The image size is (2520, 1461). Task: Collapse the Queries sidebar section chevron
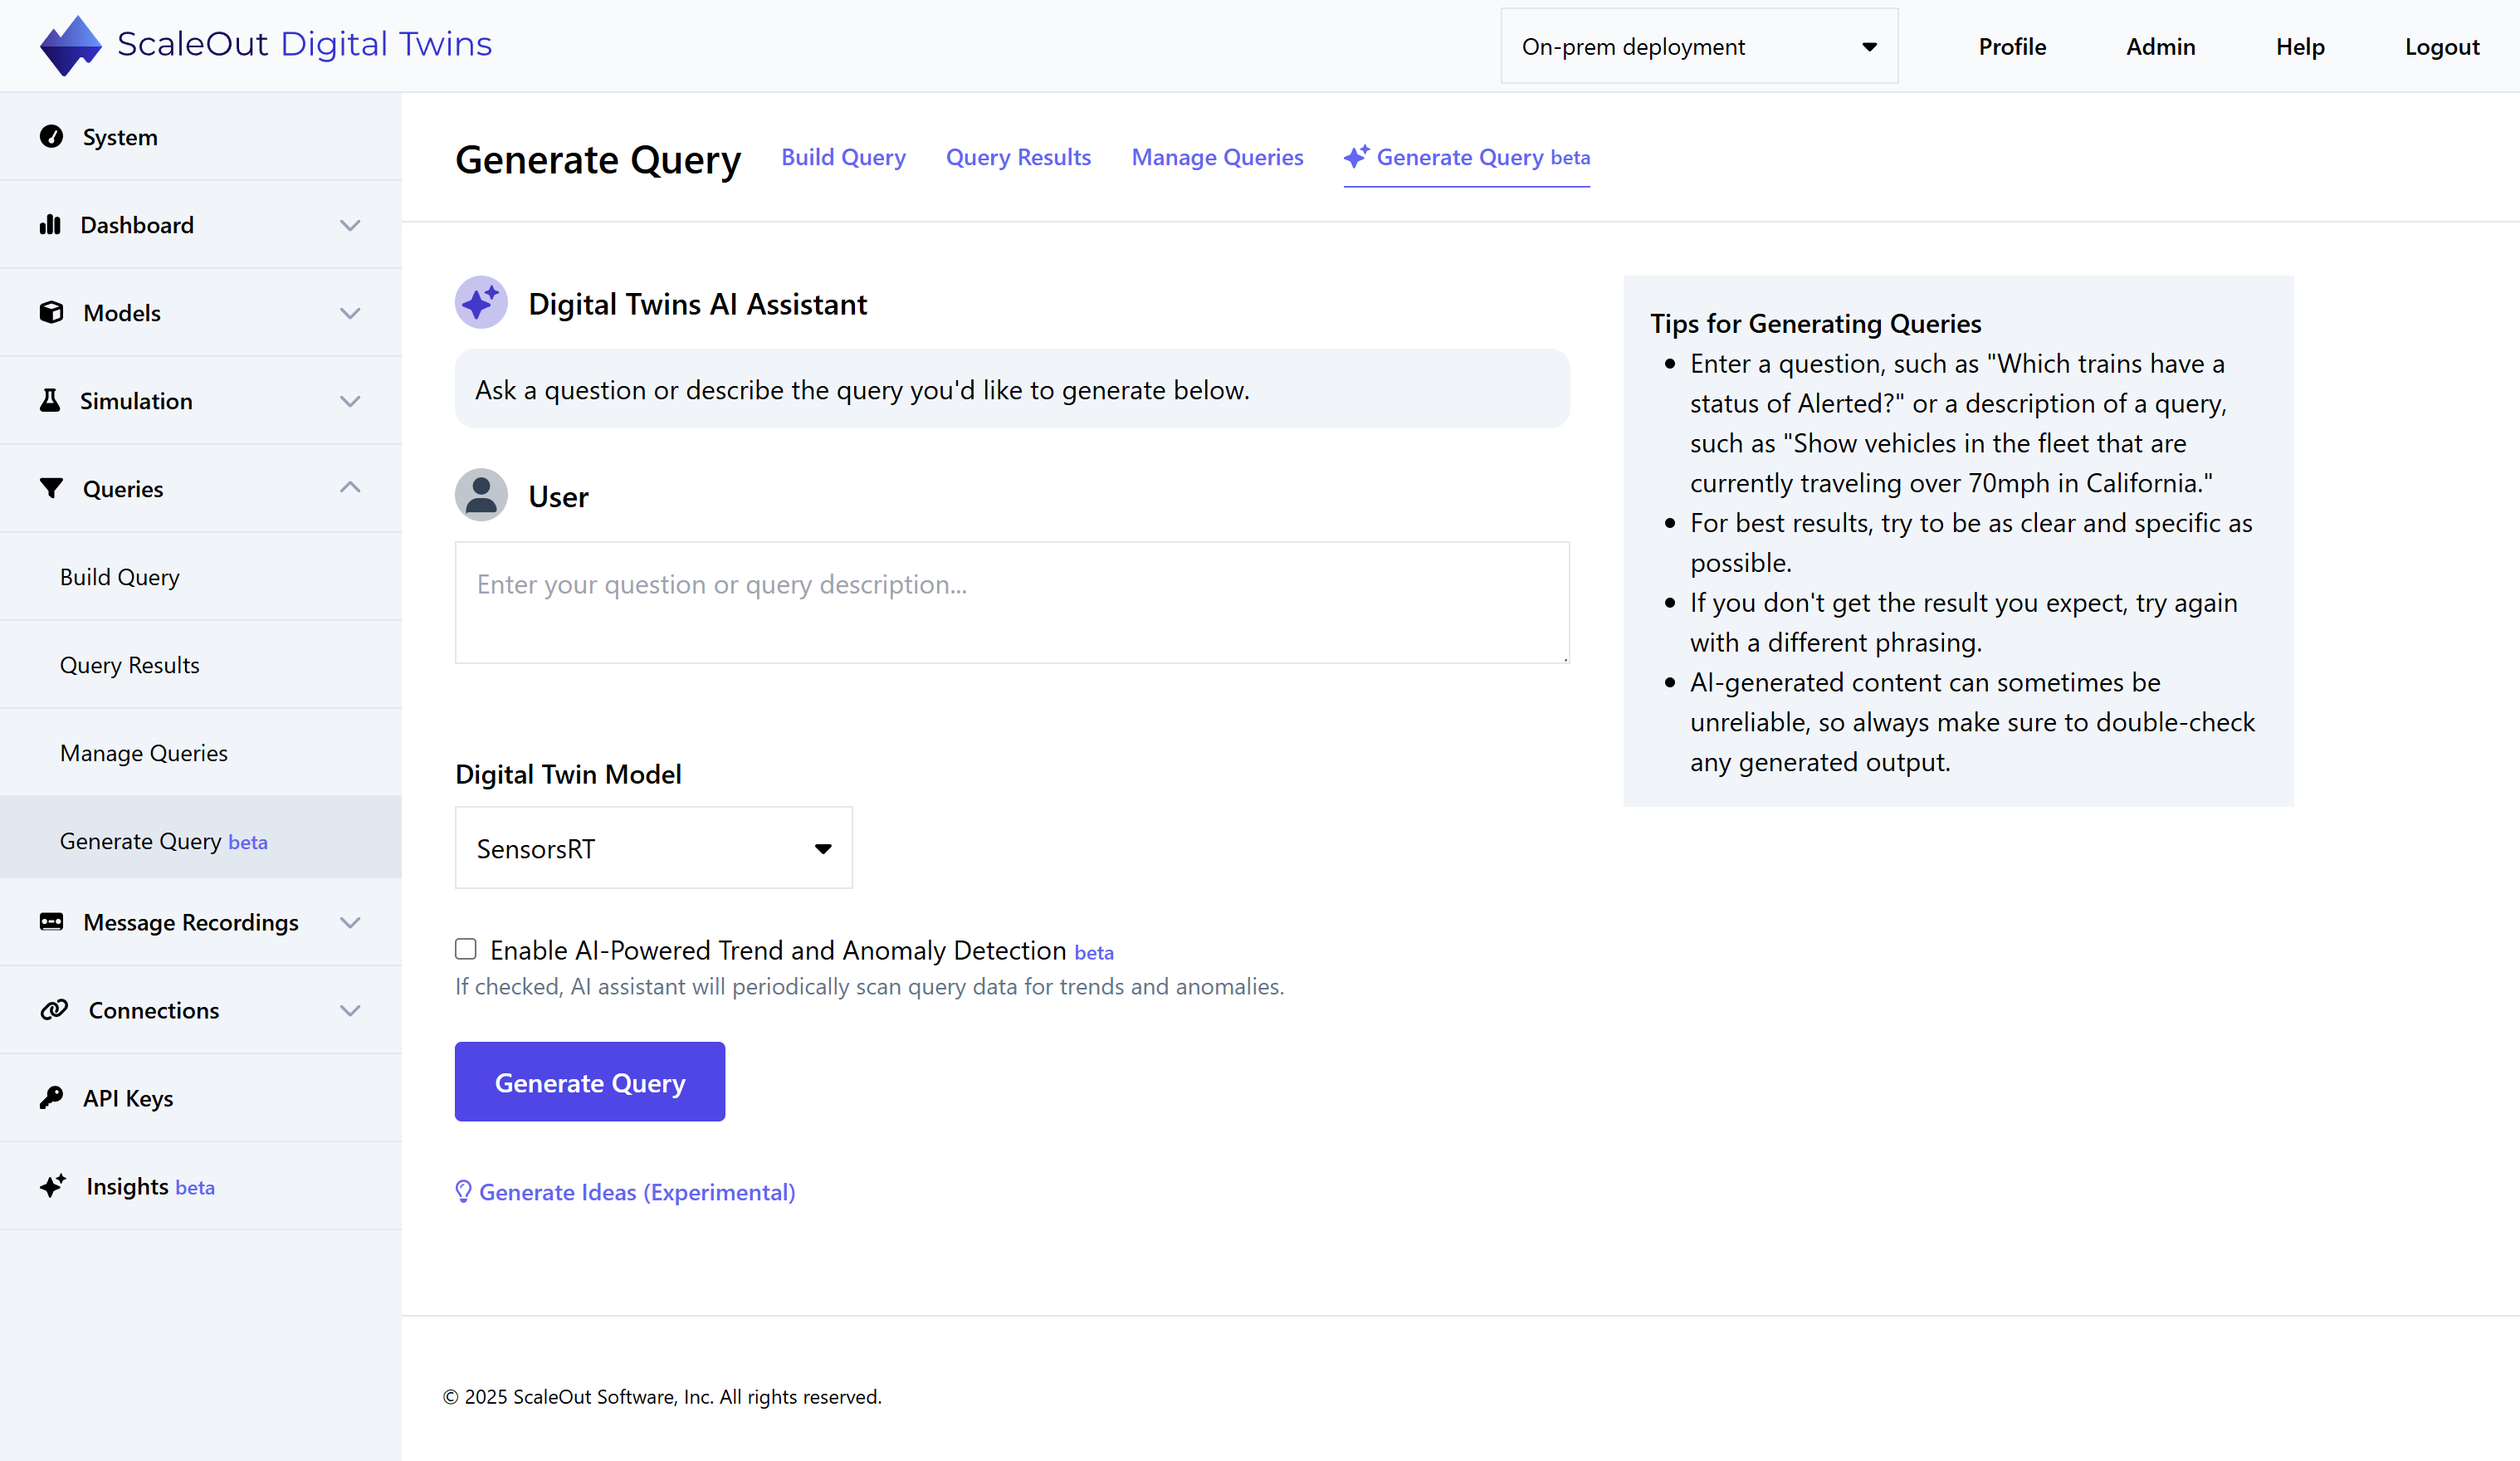pyautogui.click(x=350, y=487)
